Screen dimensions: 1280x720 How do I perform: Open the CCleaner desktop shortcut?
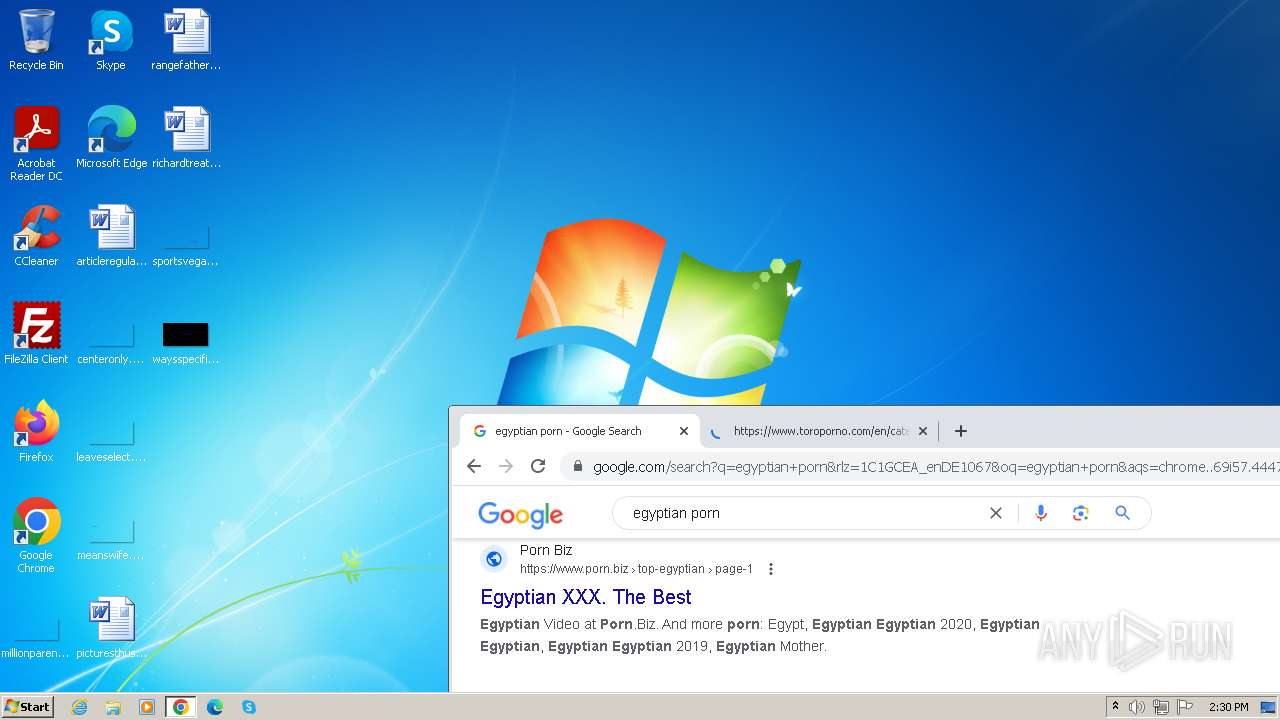point(36,236)
